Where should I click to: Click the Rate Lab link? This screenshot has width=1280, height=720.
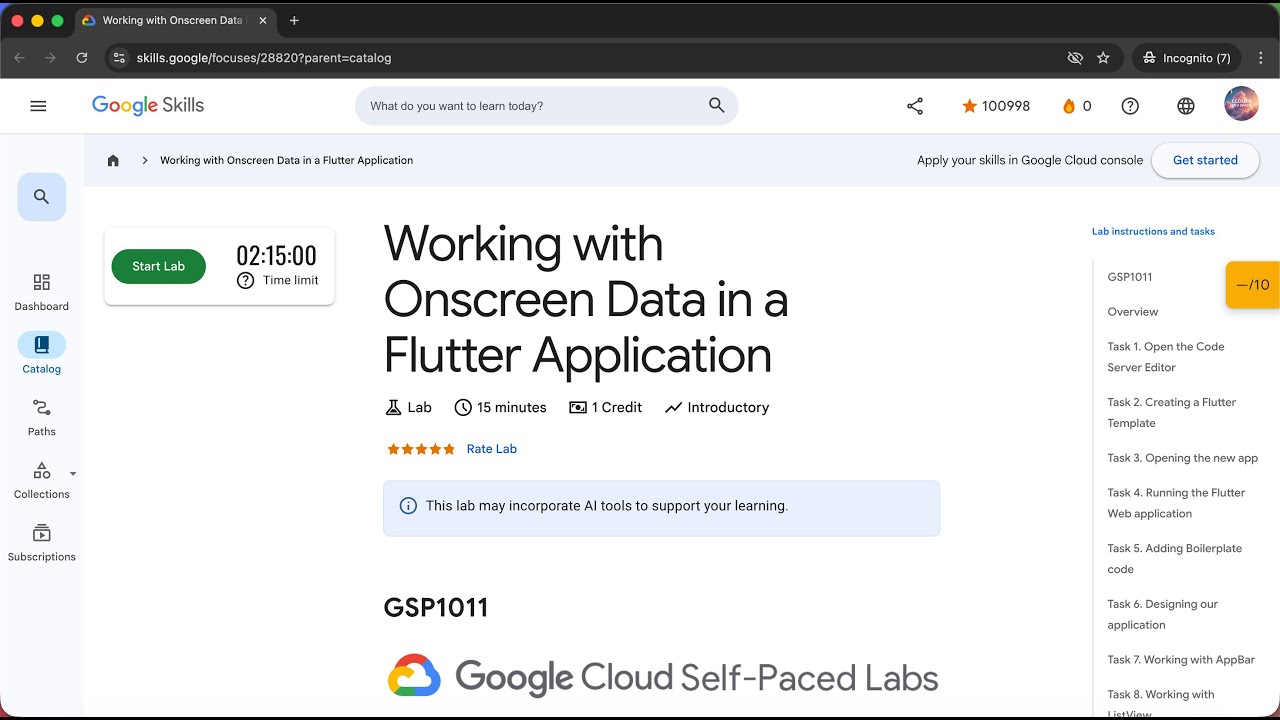tap(492, 449)
